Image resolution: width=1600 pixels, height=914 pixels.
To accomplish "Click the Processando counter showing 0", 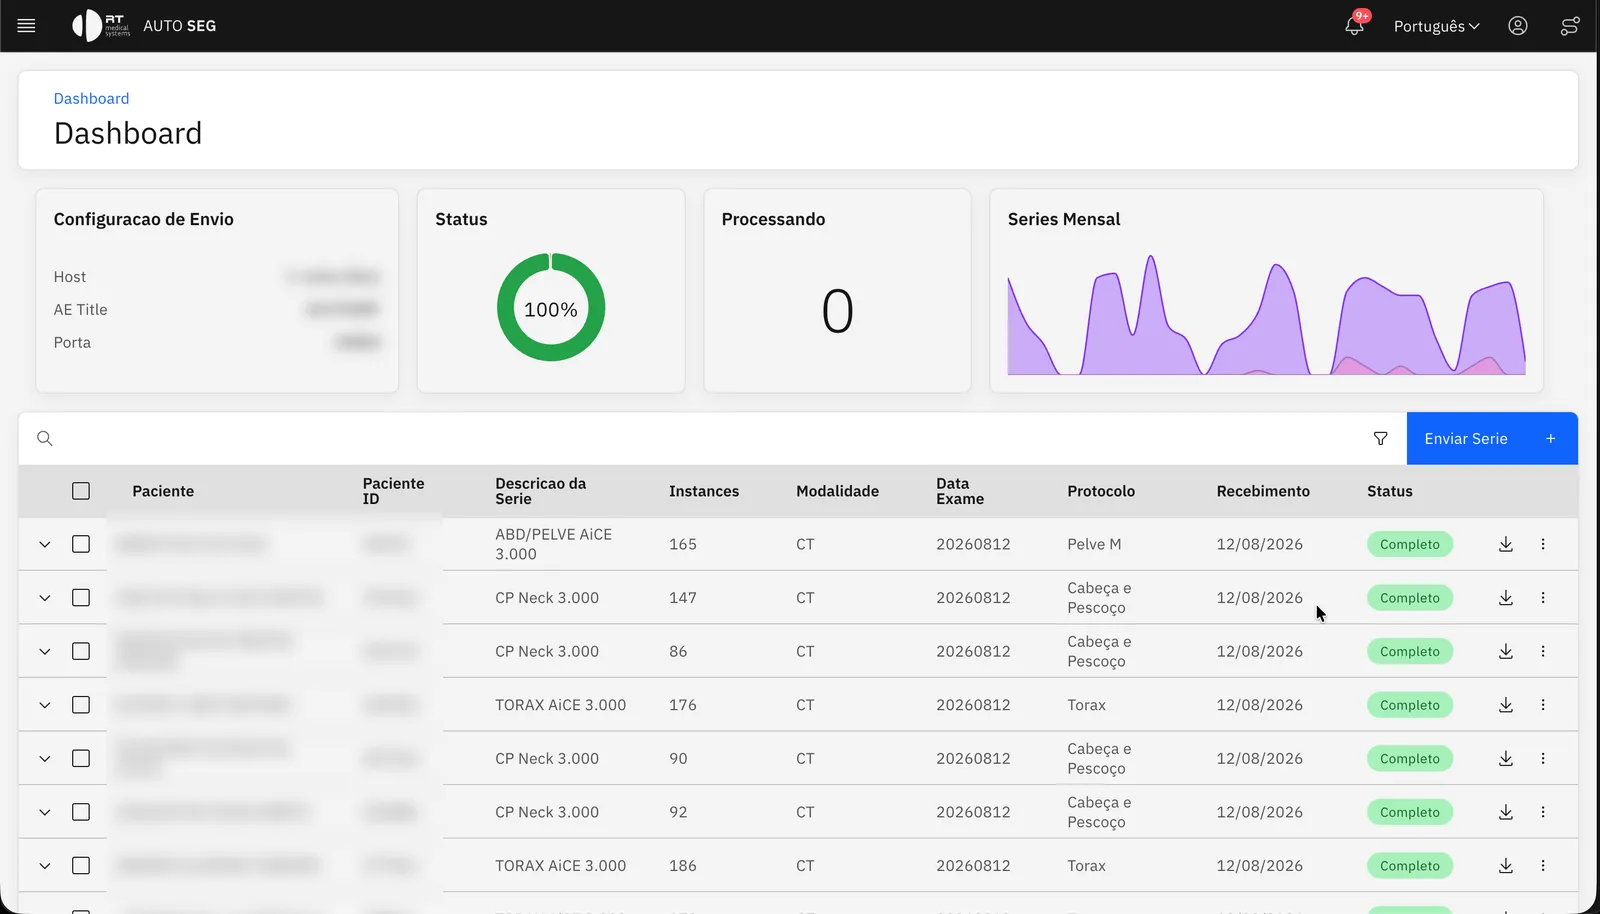I will [837, 311].
